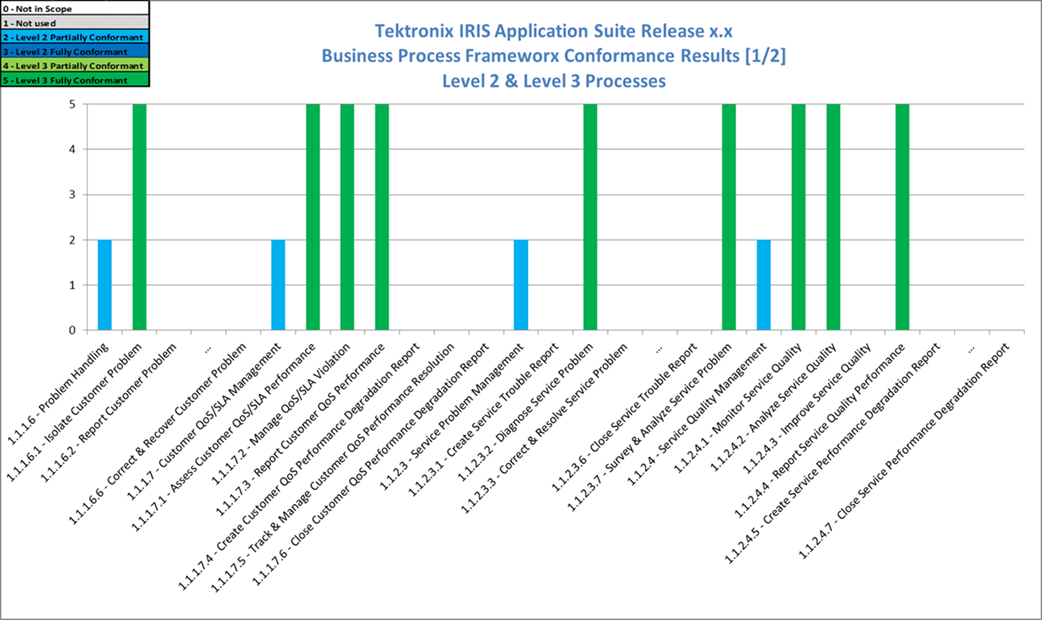
Task: Select the green bar for Diagnose Service Problem
Action: (x=590, y=217)
